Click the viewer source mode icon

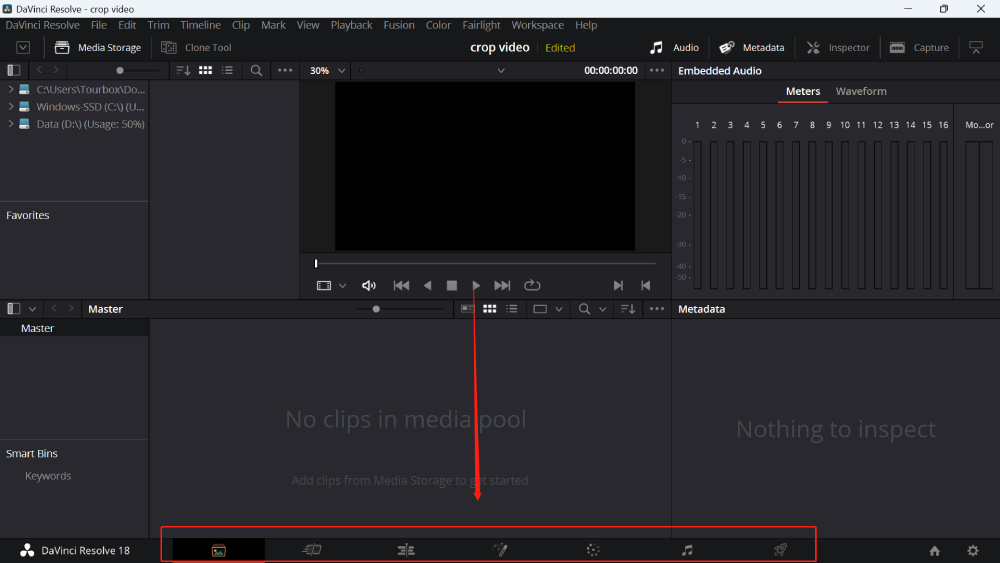click(324, 286)
